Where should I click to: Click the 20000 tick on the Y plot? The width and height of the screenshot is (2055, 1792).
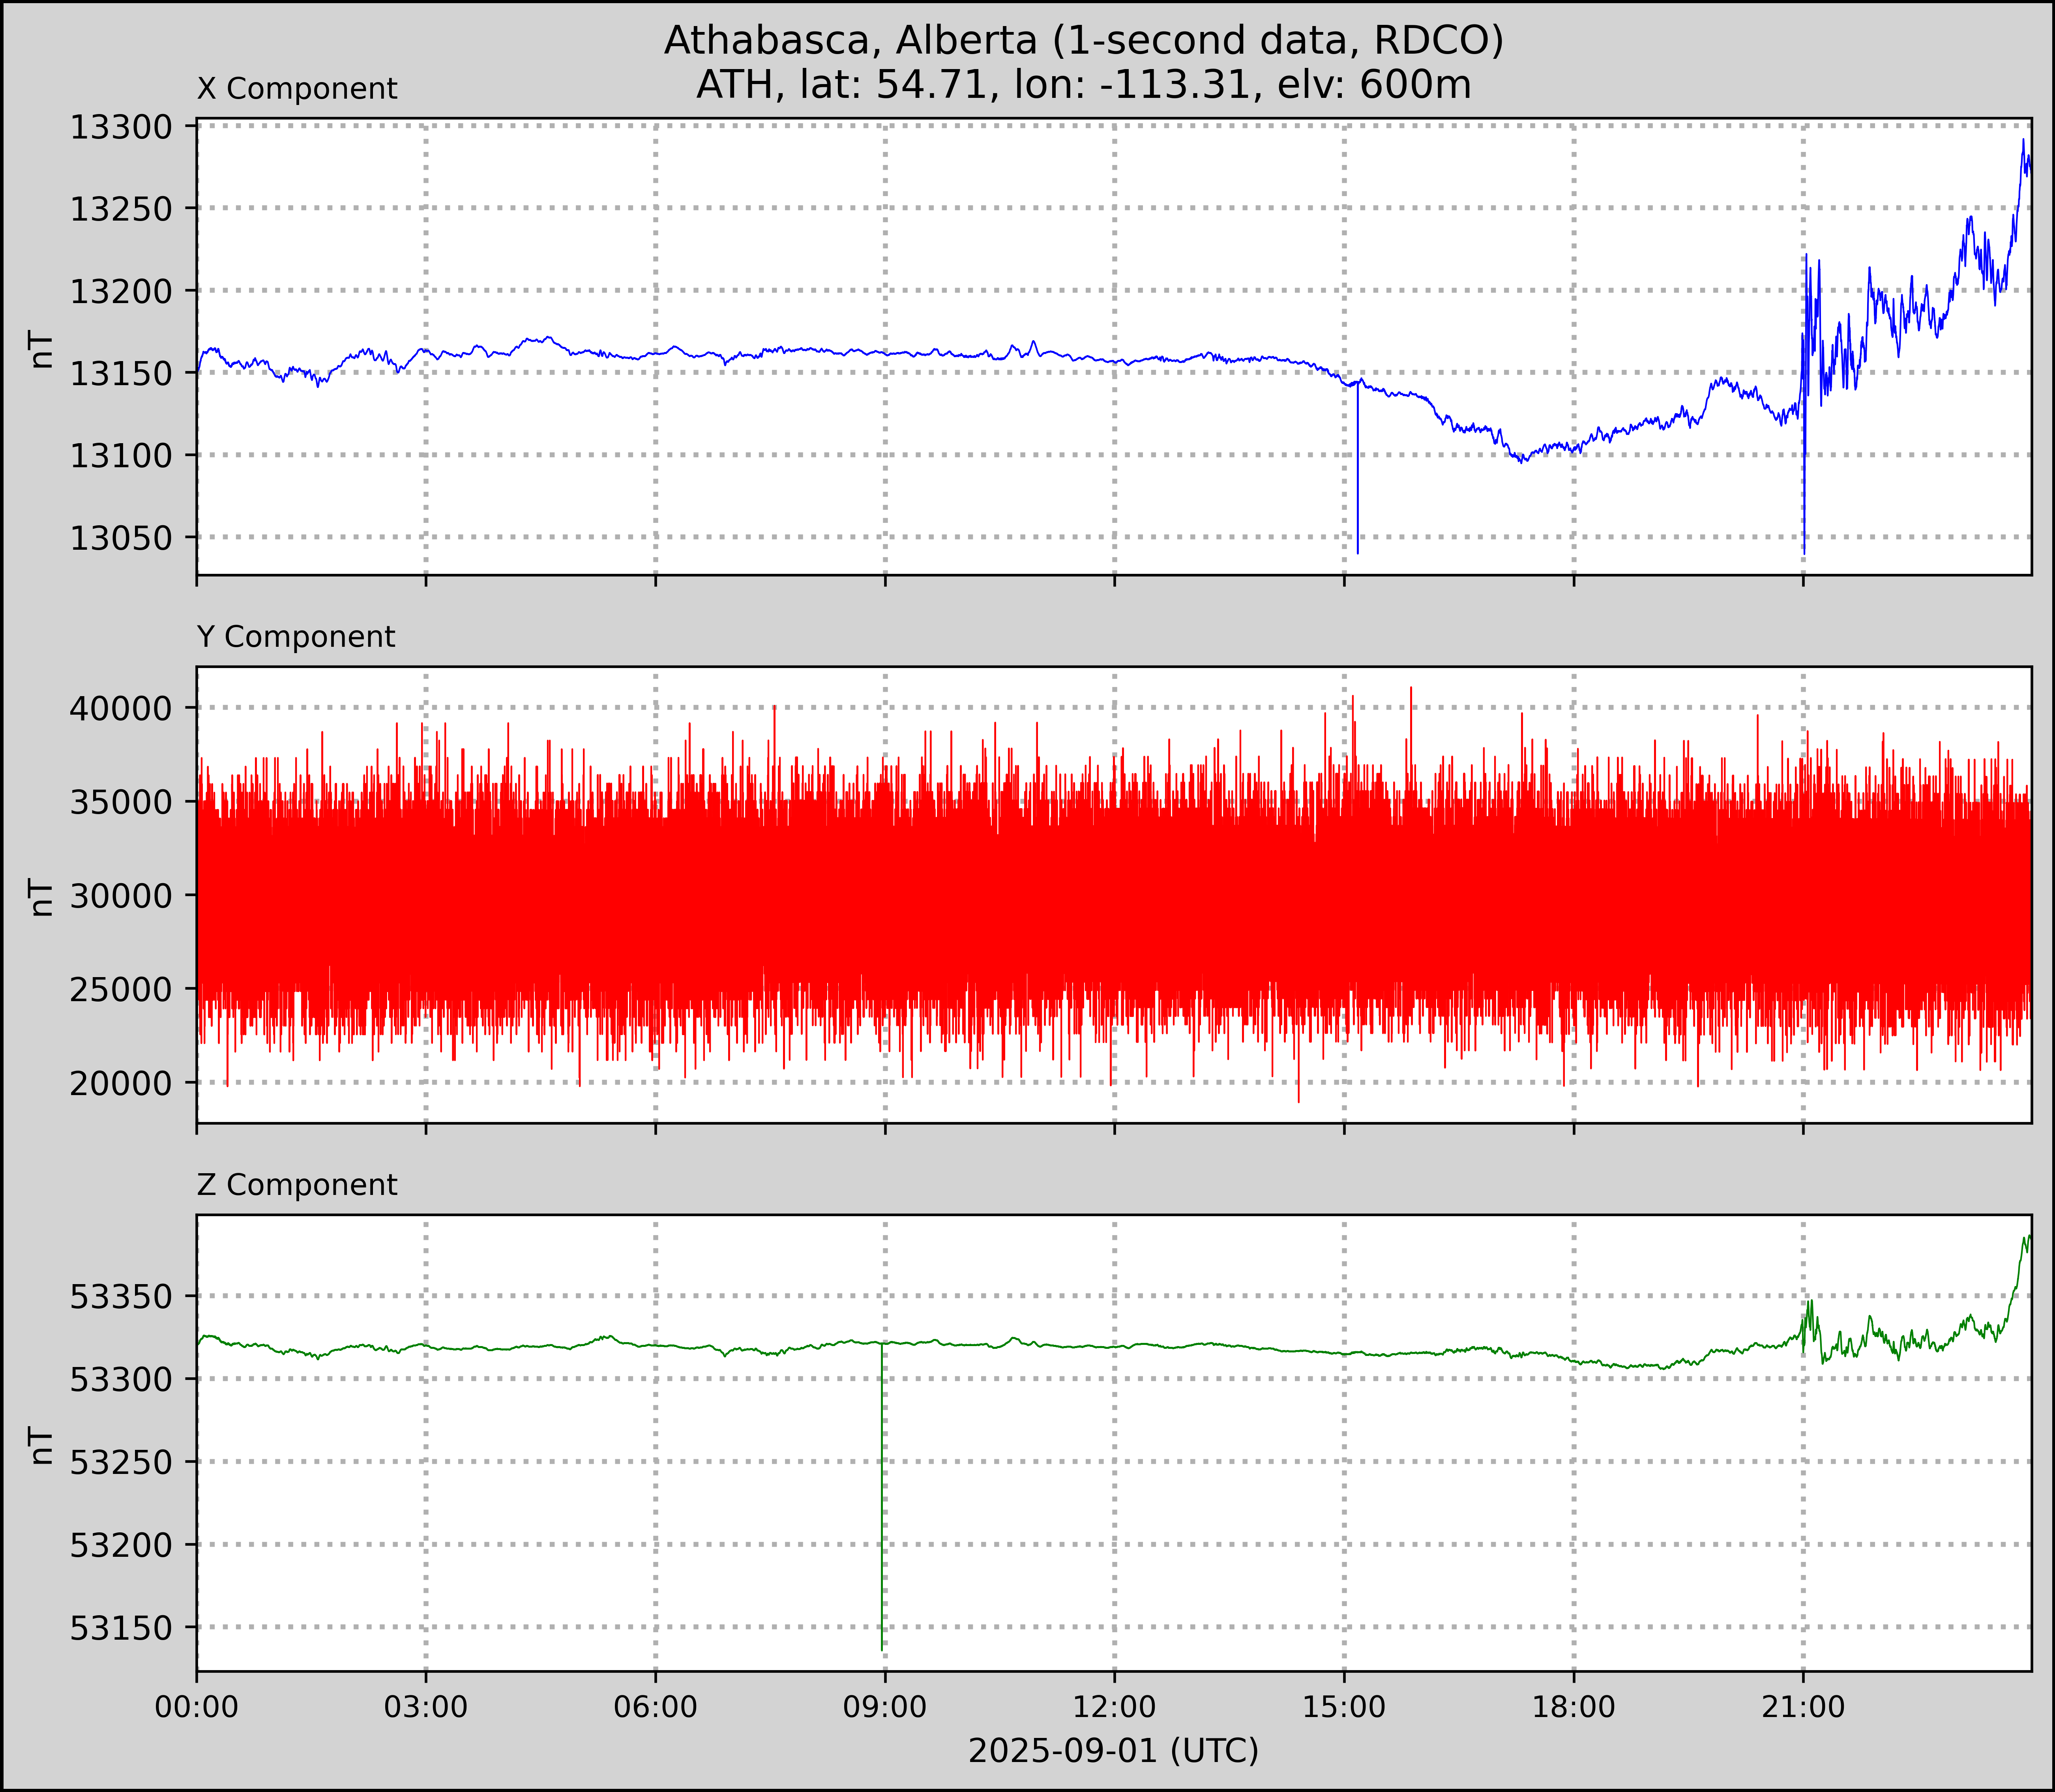[120, 1083]
